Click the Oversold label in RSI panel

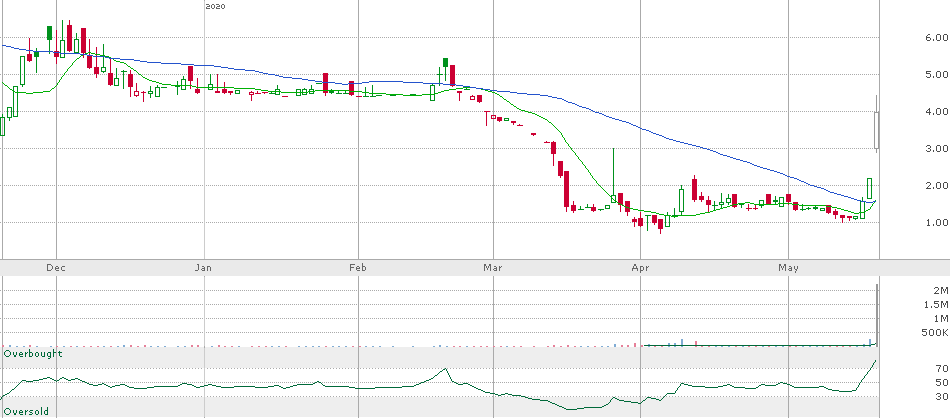pyautogui.click(x=26, y=411)
